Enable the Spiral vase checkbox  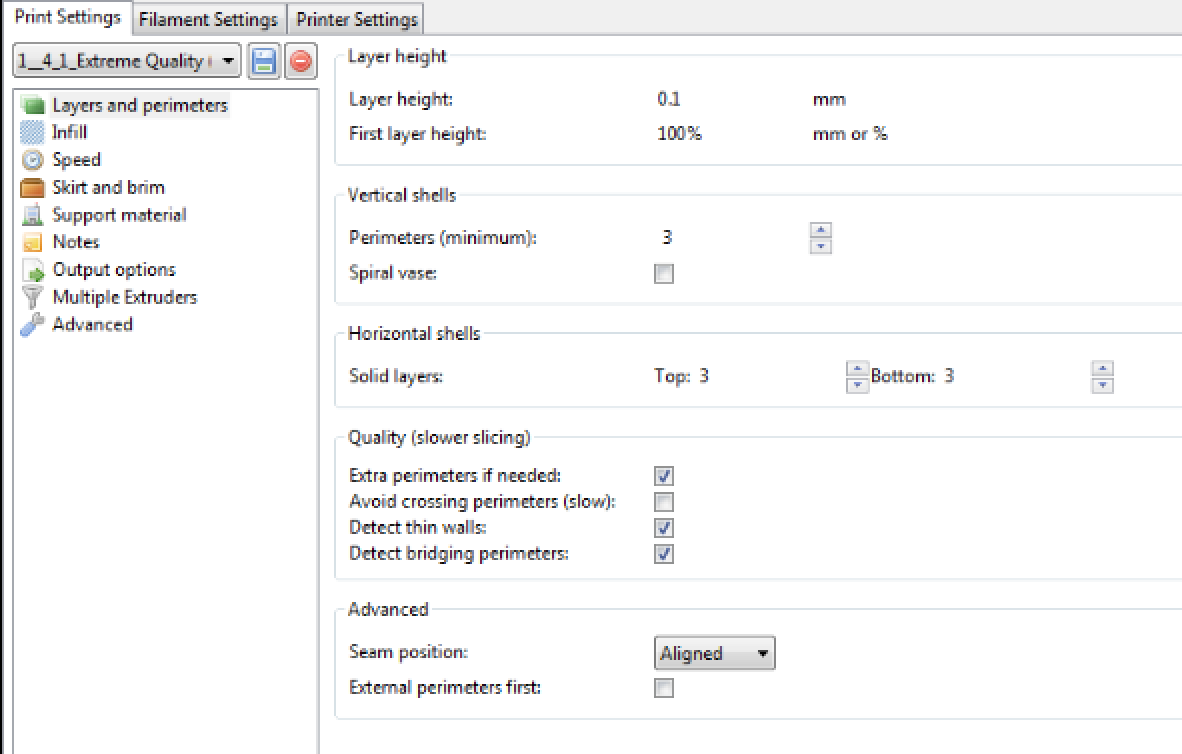(663, 273)
